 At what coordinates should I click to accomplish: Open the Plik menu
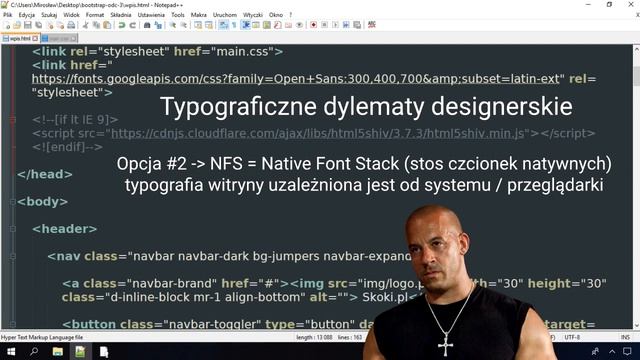[7, 15]
